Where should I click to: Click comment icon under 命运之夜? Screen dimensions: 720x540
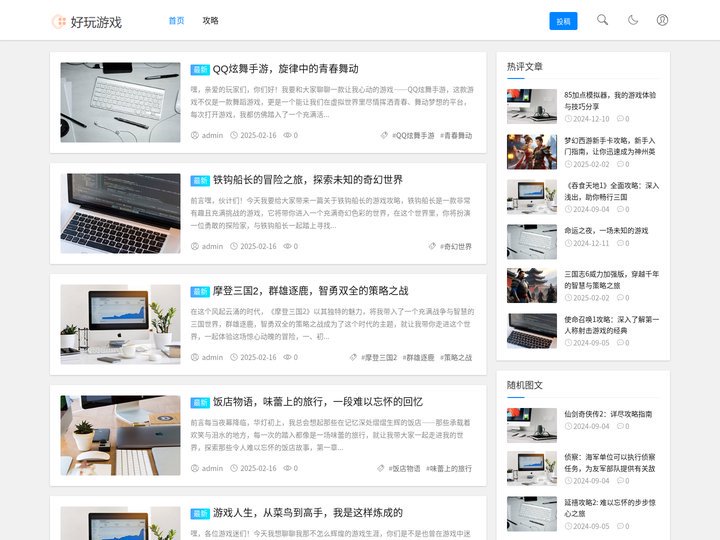pyautogui.click(x=620, y=243)
